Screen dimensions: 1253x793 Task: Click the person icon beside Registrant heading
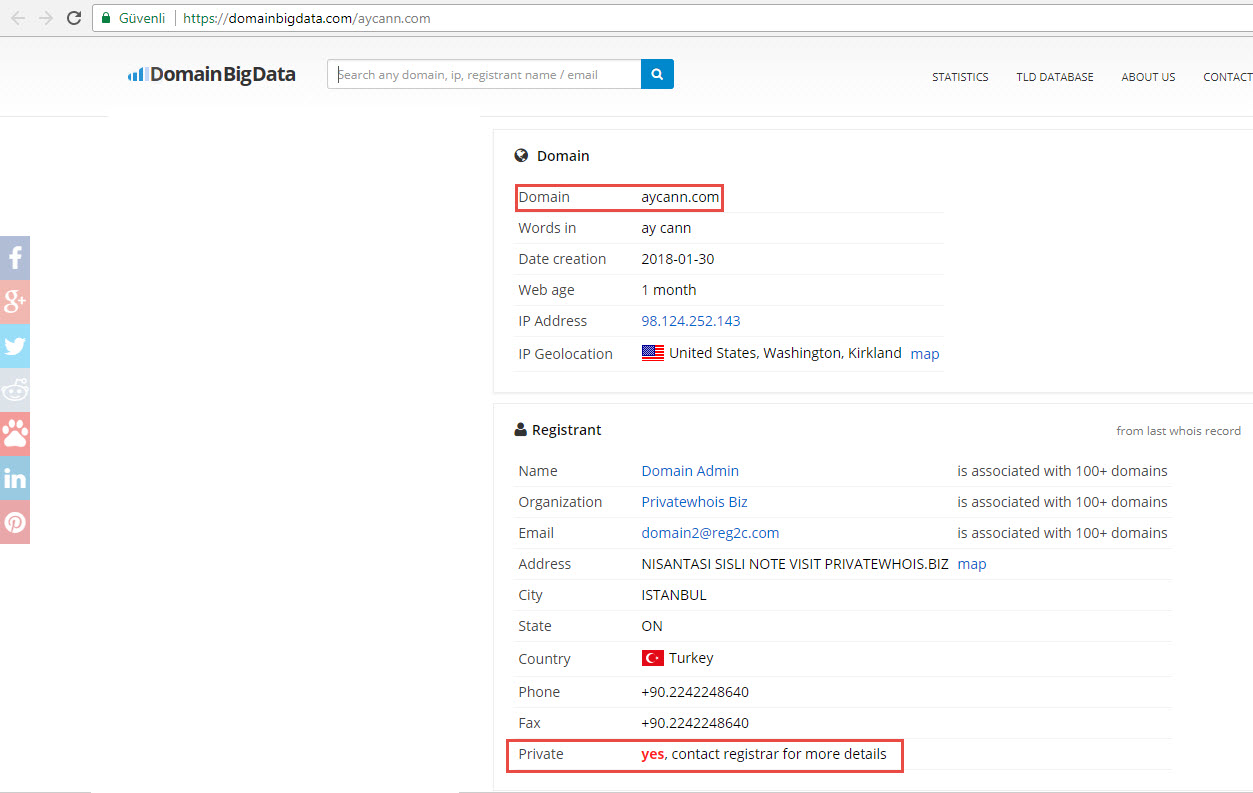520,430
